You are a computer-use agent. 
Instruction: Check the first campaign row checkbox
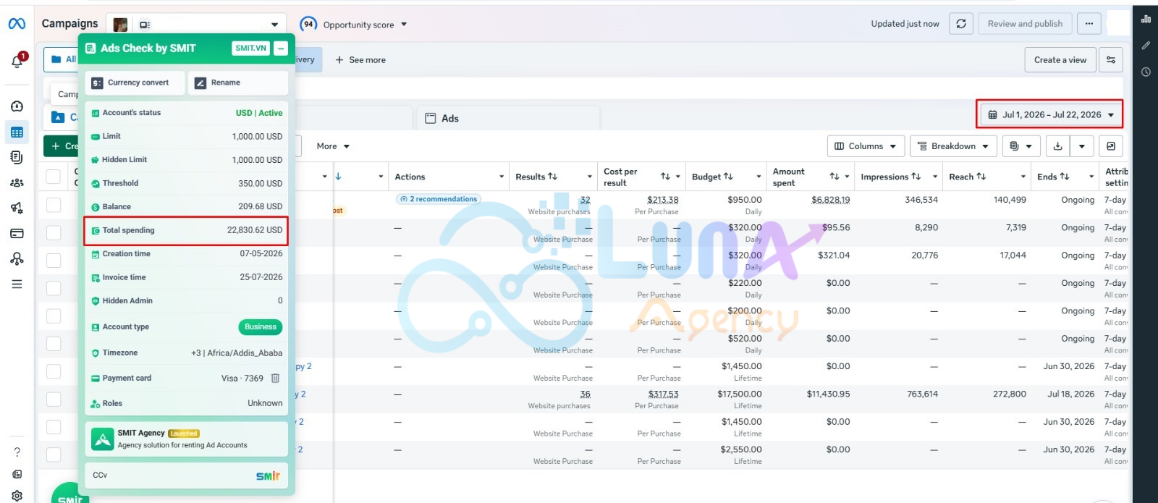click(x=53, y=205)
